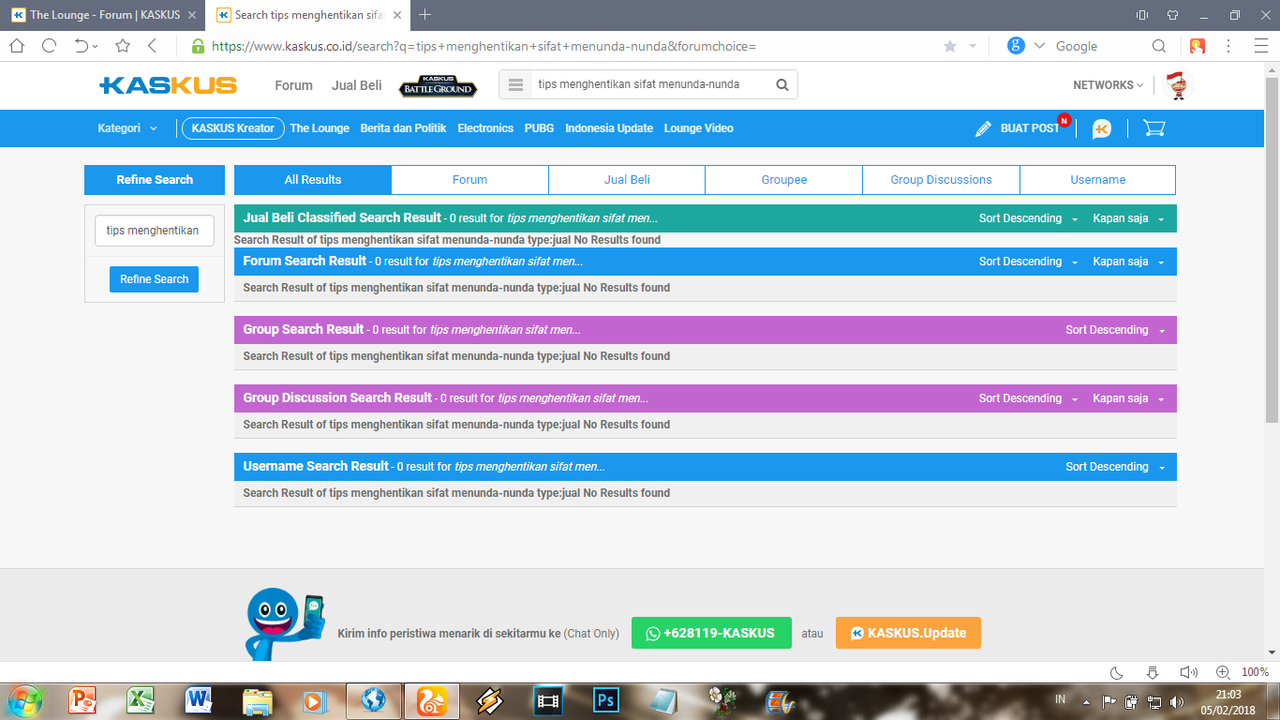This screenshot has height=720, width=1280.
Task: Open the shopping cart icon
Action: [1154, 128]
